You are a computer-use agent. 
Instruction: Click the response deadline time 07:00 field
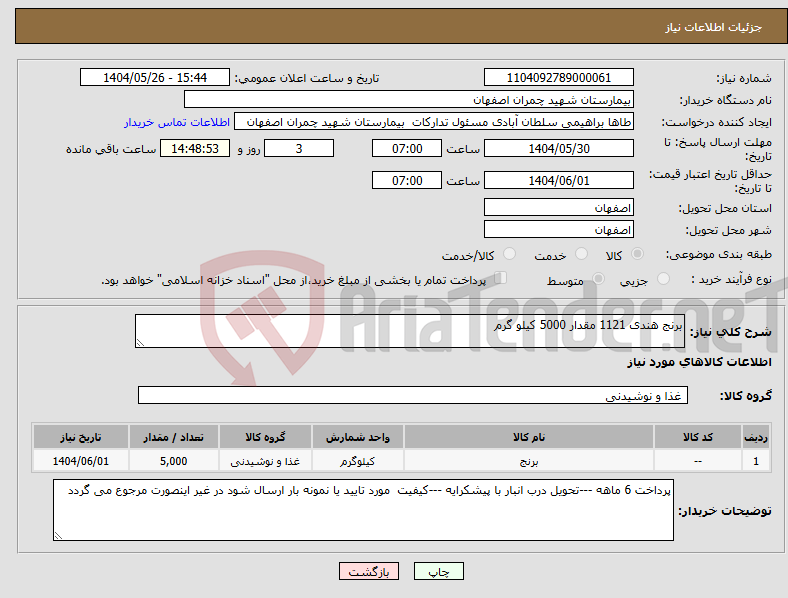pos(407,148)
